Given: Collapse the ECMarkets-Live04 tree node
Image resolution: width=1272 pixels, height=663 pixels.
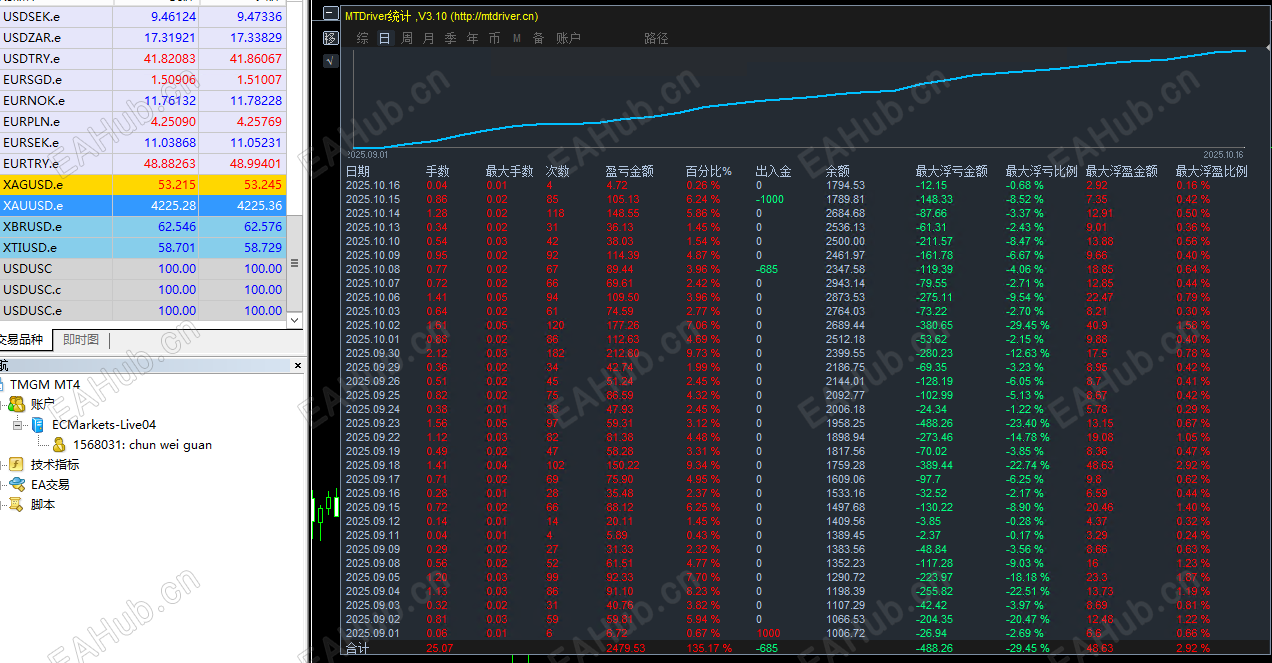Looking at the screenshot, I should (x=16, y=425).
